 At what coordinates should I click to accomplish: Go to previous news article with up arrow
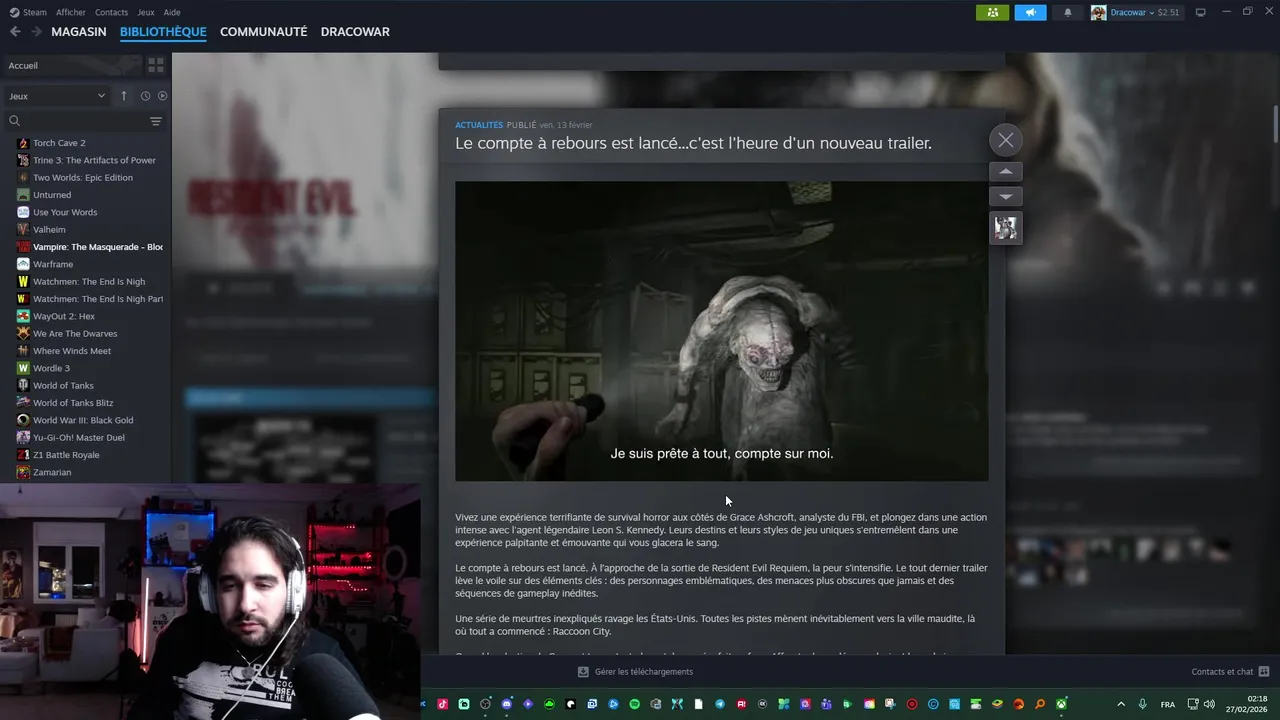coord(1006,171)
